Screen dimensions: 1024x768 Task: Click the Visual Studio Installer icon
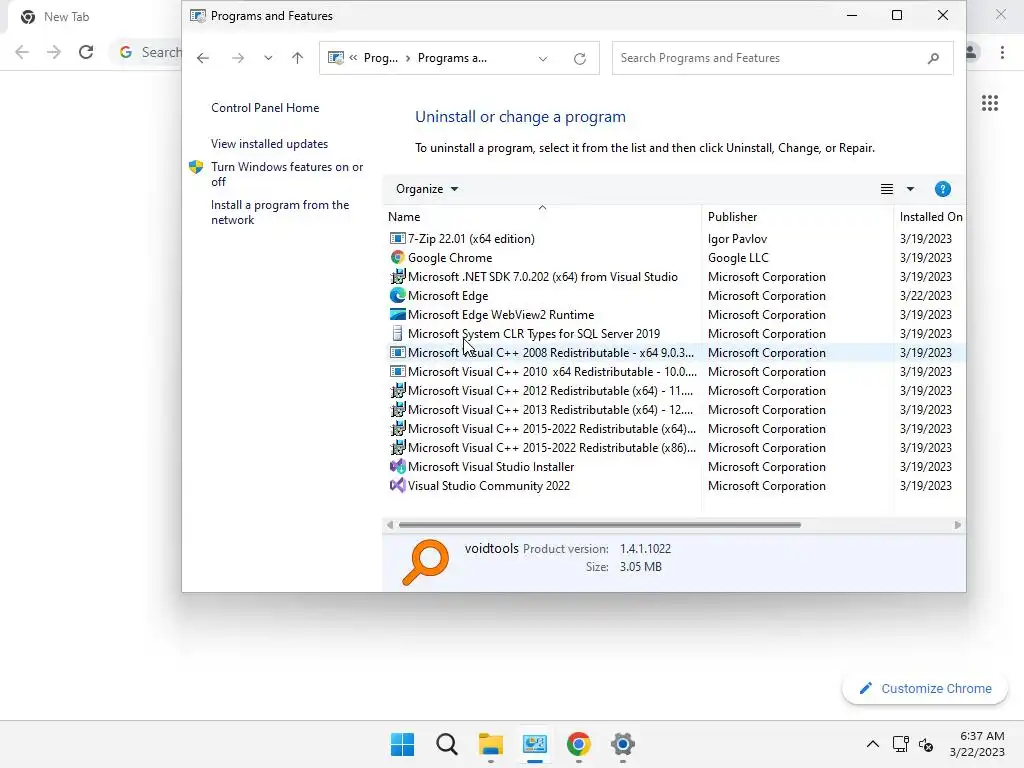tap(397, 466)
